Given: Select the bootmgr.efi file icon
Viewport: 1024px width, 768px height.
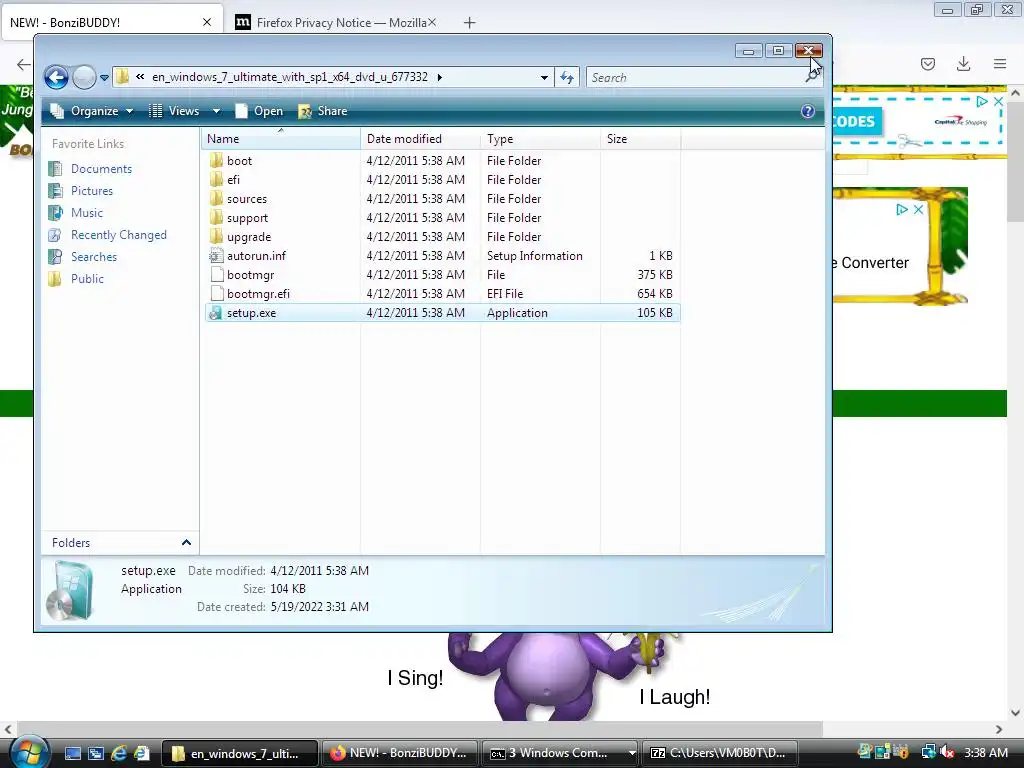Looking at the screenshot, I should [216, 294].
